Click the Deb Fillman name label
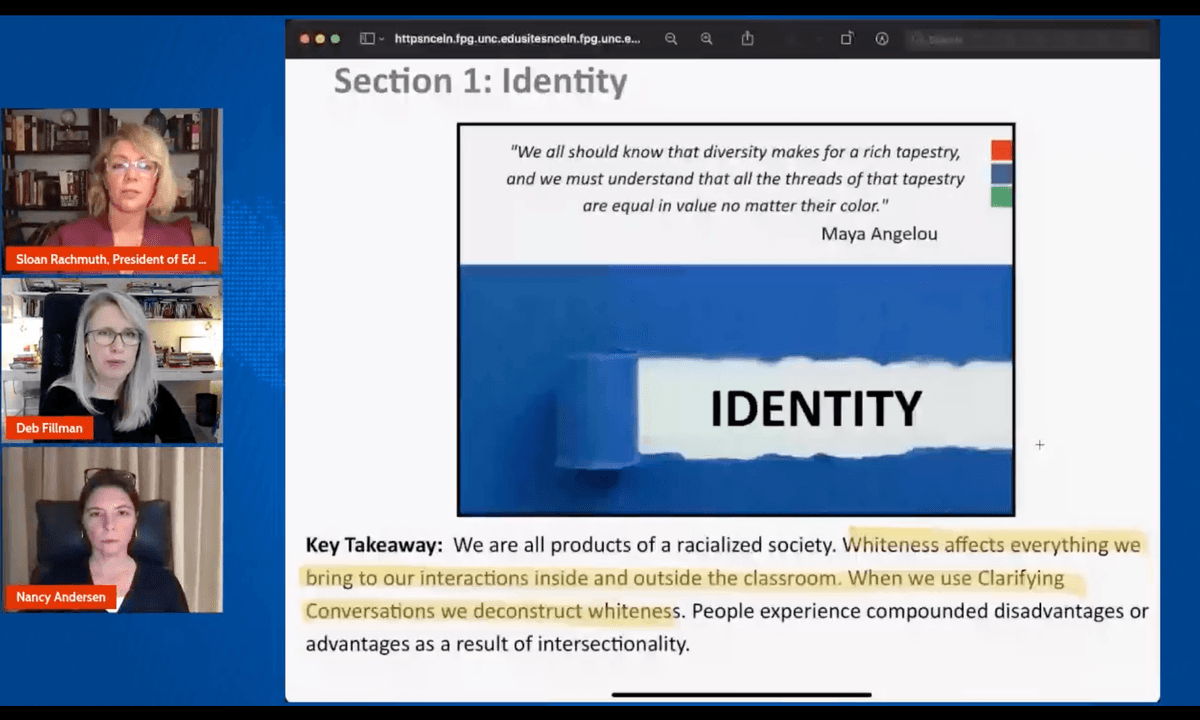Screen dimensions: 1200x720 50,428
